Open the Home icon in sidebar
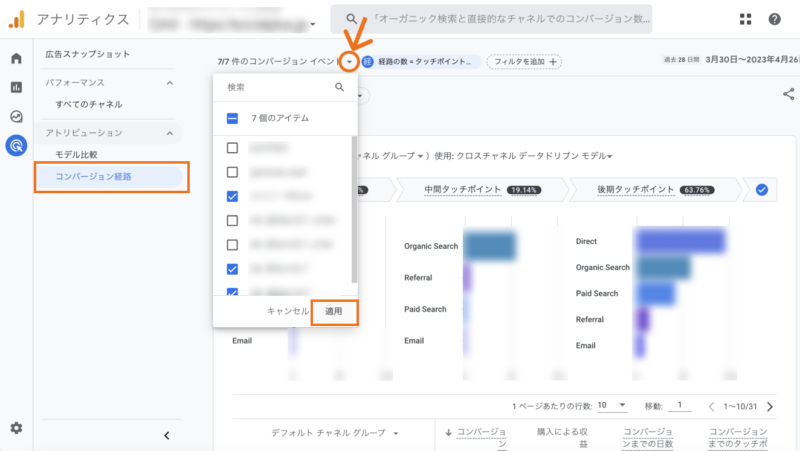Image resolution: width=800 pixels, height=451 pixels. click(16, 58)
